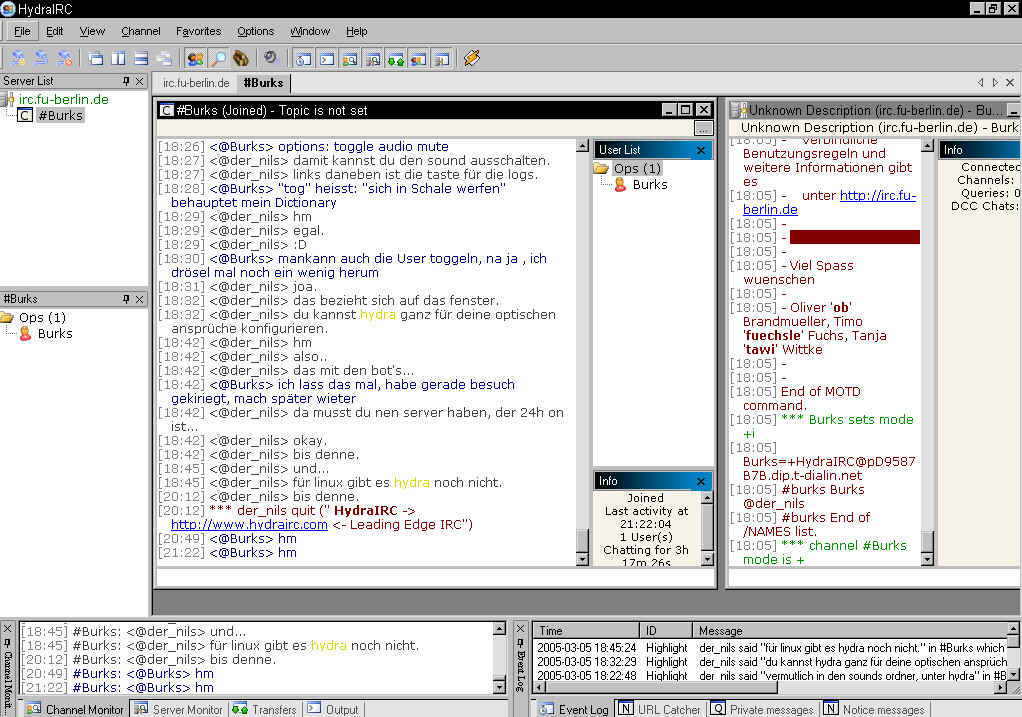Screen dimensions: 1022x717
Task: Click the yellow pencil notes toolbar icon
Action: [471, 59]
